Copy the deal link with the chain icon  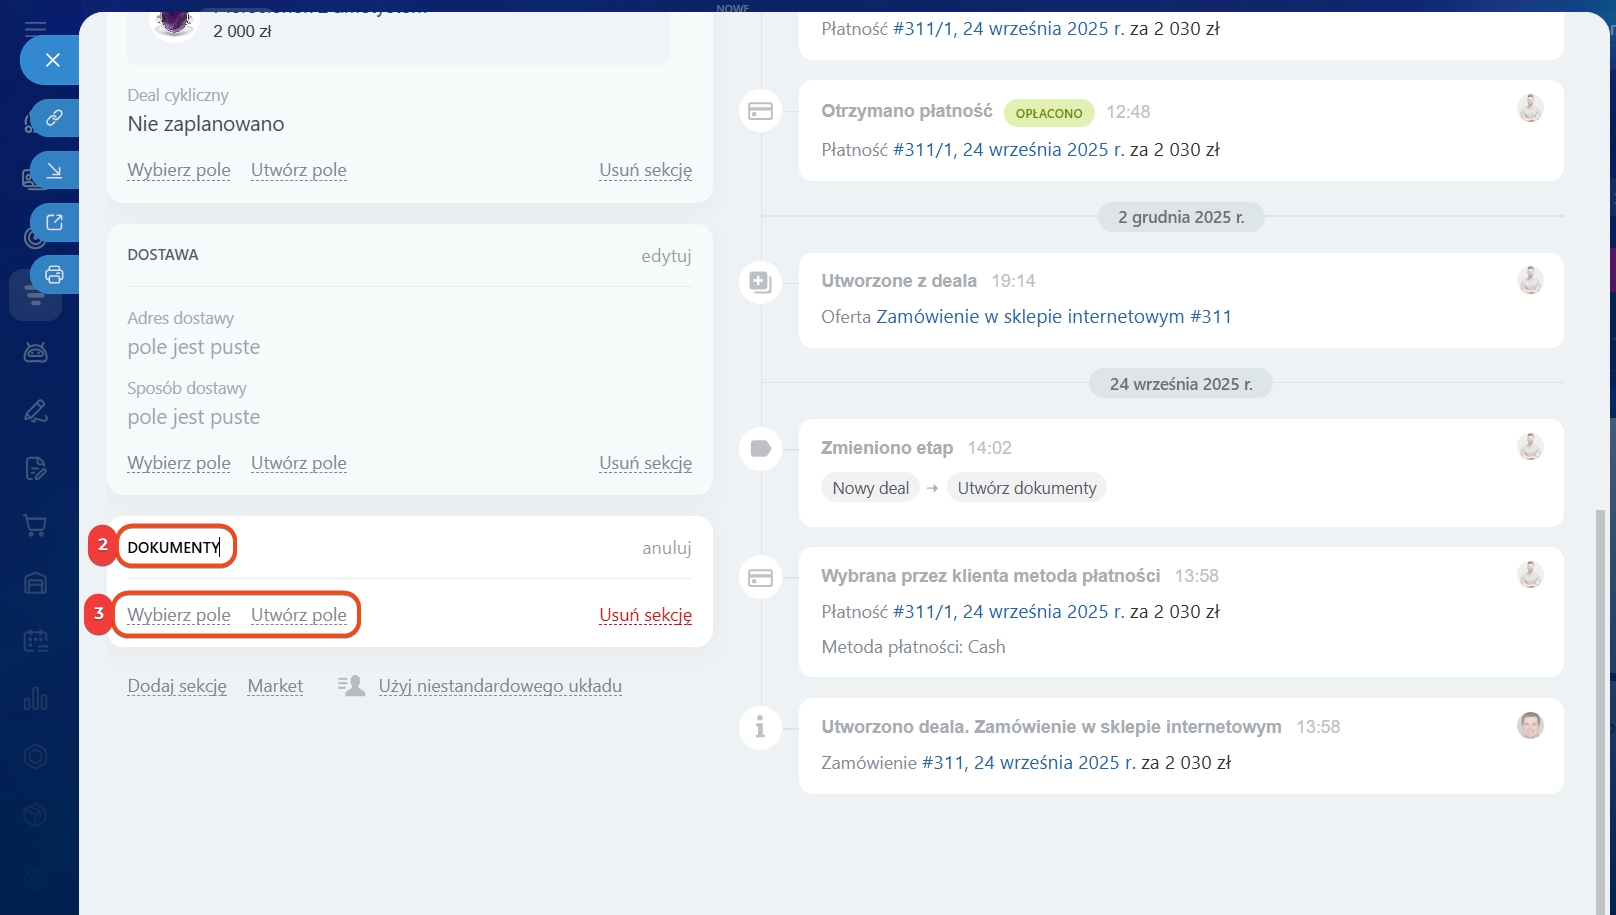click(x=54, y=117)
